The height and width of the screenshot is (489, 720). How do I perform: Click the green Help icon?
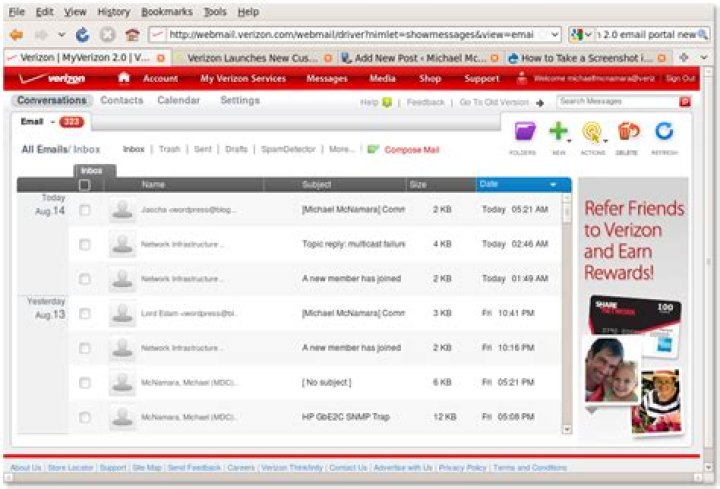pos(387,102)
